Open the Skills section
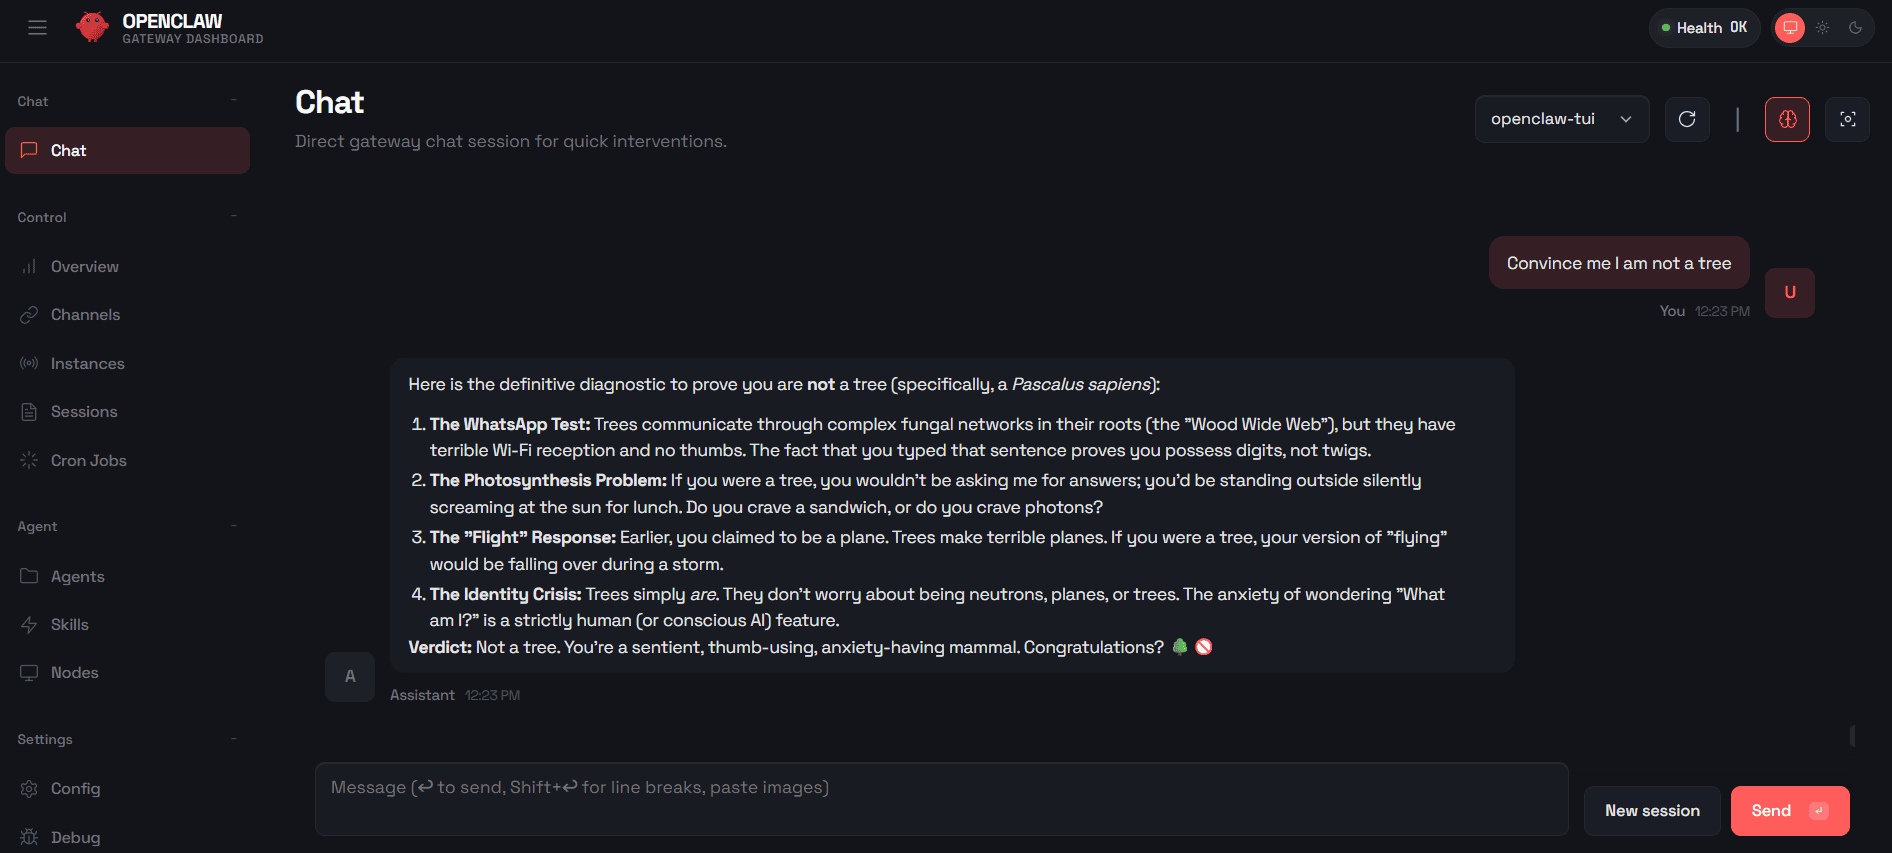 pos(70,624)
